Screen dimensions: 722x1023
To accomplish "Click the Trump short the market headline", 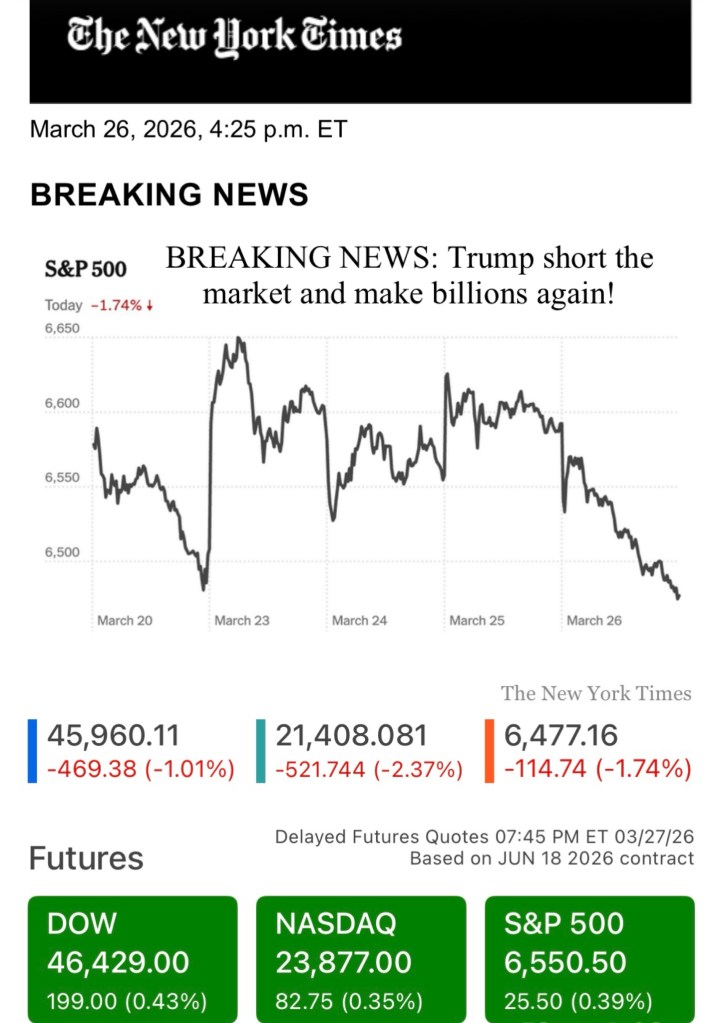I will click(409, 276).
